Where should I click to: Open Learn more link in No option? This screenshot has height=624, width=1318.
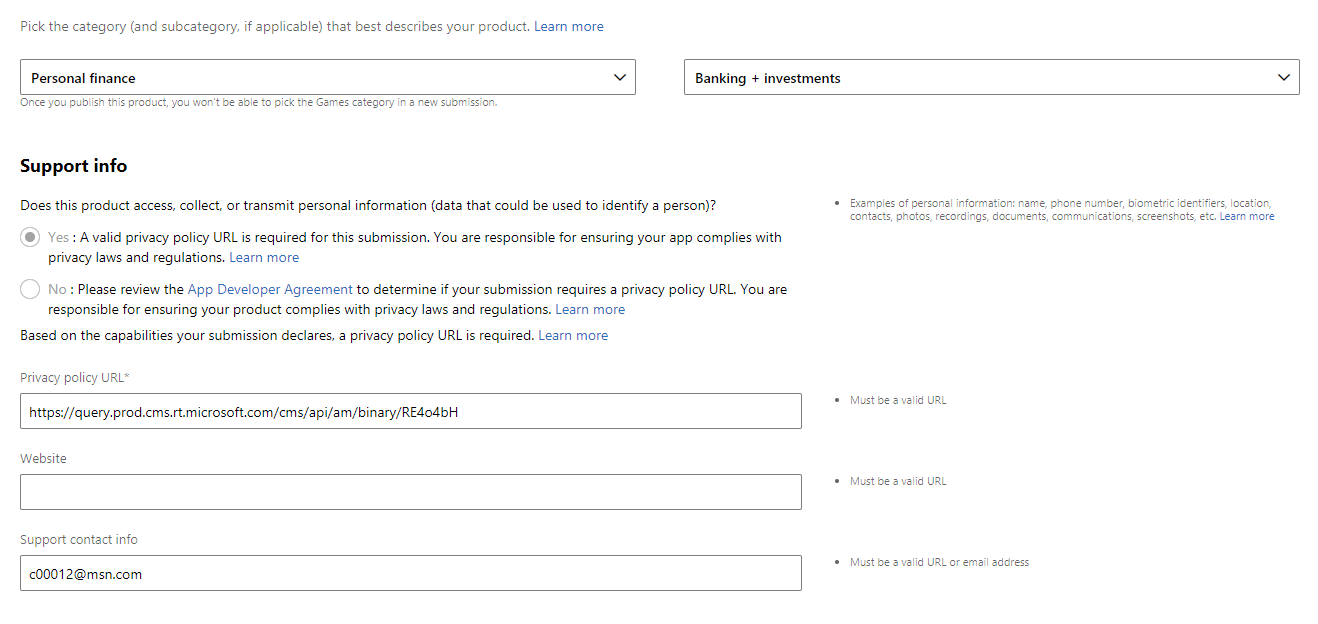click(x=590, y=310)
